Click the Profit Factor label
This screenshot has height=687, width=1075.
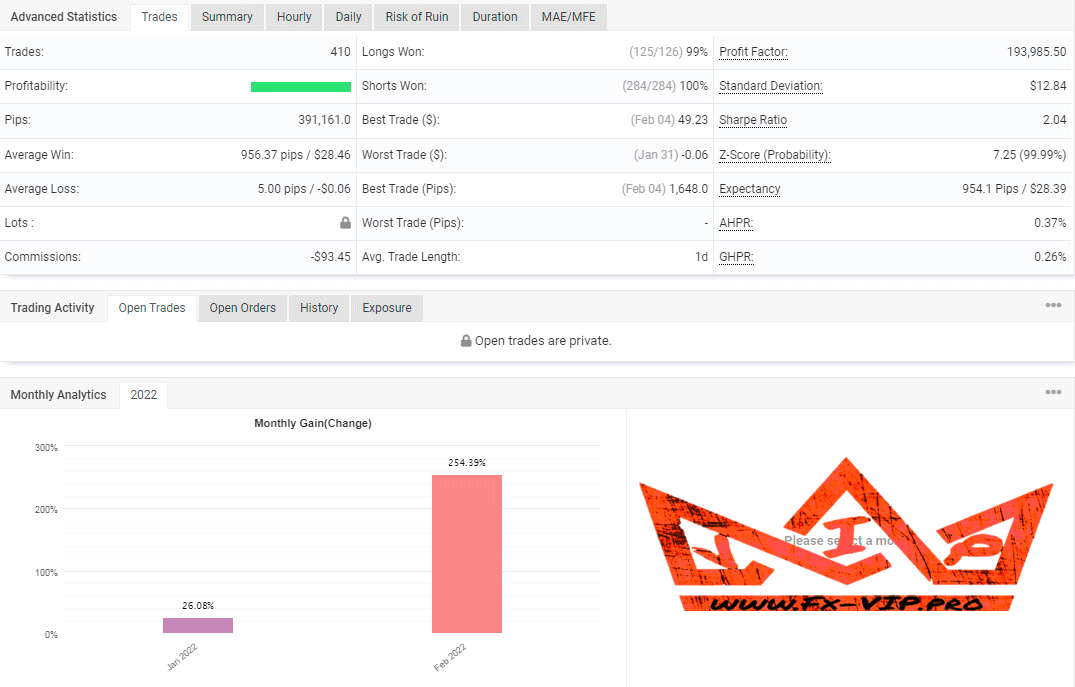753,52
